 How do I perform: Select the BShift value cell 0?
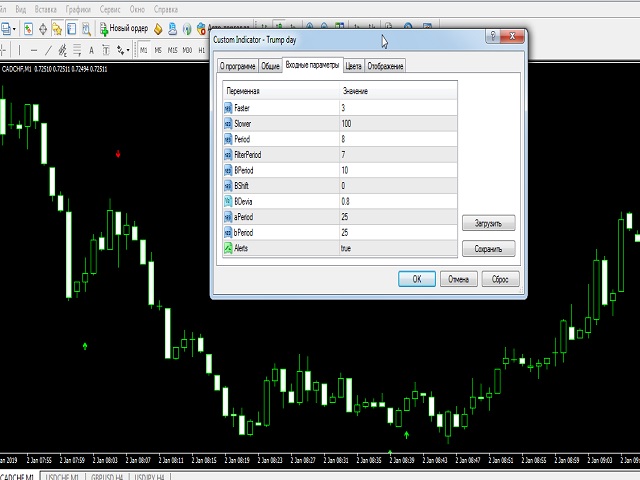pyautogui.click(x=398, y=186)
